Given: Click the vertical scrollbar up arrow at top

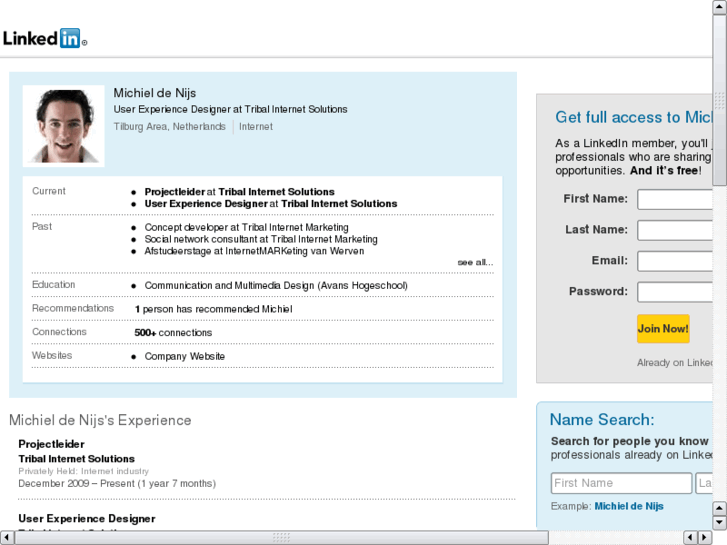Looking at the screenshot, I should pyautogui.click(x=719, y=7).
